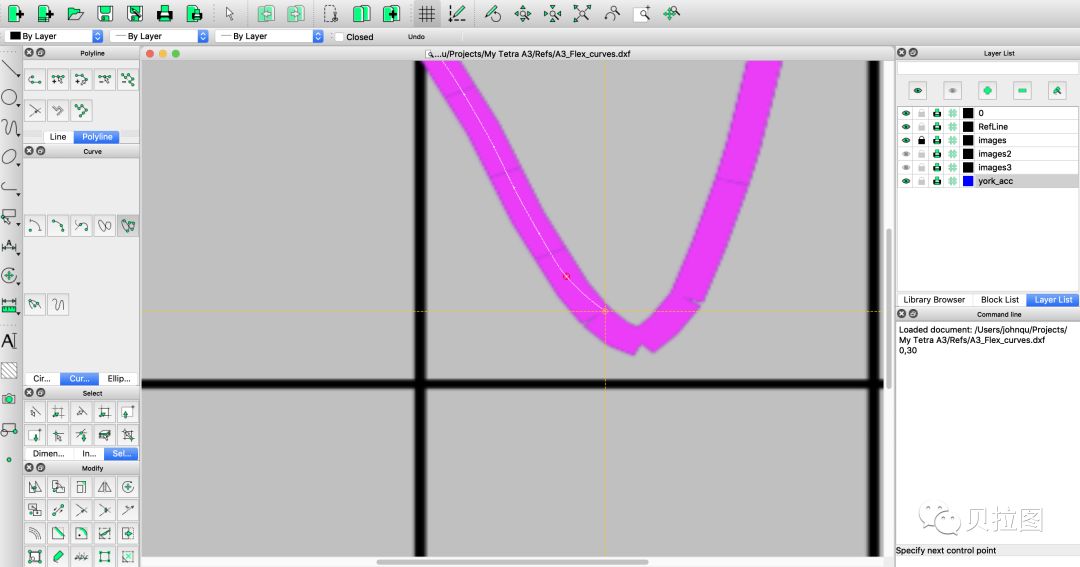Select the Circle tool in left sidebar
This screenshot has height=567, width=1080.
coord(9,98)
